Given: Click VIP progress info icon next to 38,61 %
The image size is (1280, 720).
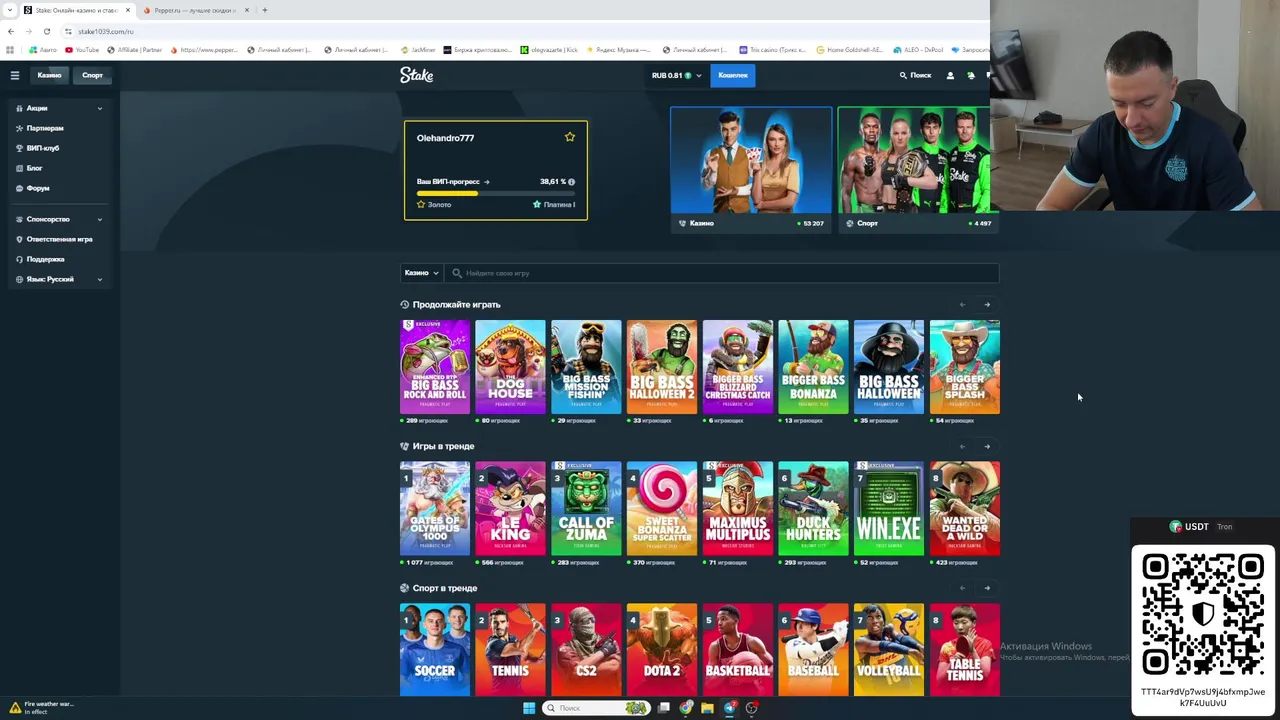Looking at the screenshot, I should click(571, 182).
